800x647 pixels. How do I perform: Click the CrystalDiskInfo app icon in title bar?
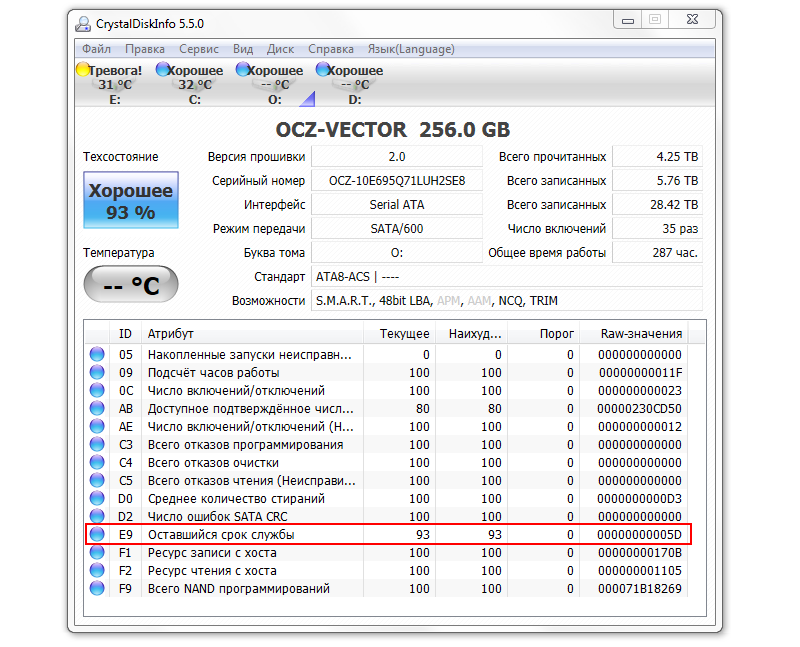pyautogui.click(x=83, y=23)
